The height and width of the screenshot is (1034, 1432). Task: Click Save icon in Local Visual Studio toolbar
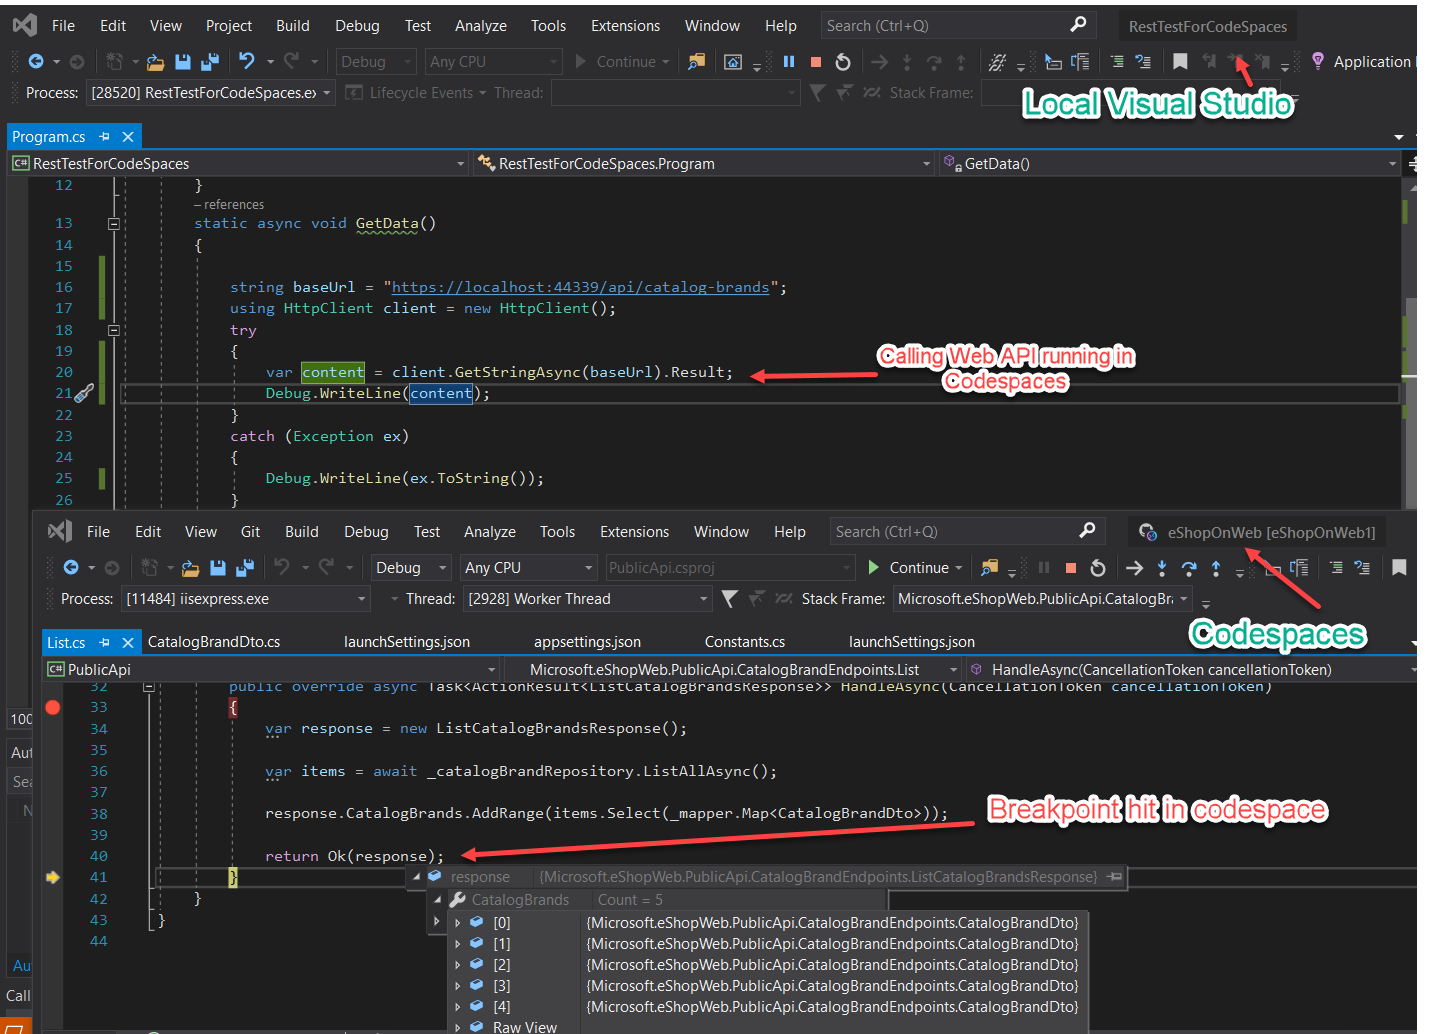(x=183, y=62)
